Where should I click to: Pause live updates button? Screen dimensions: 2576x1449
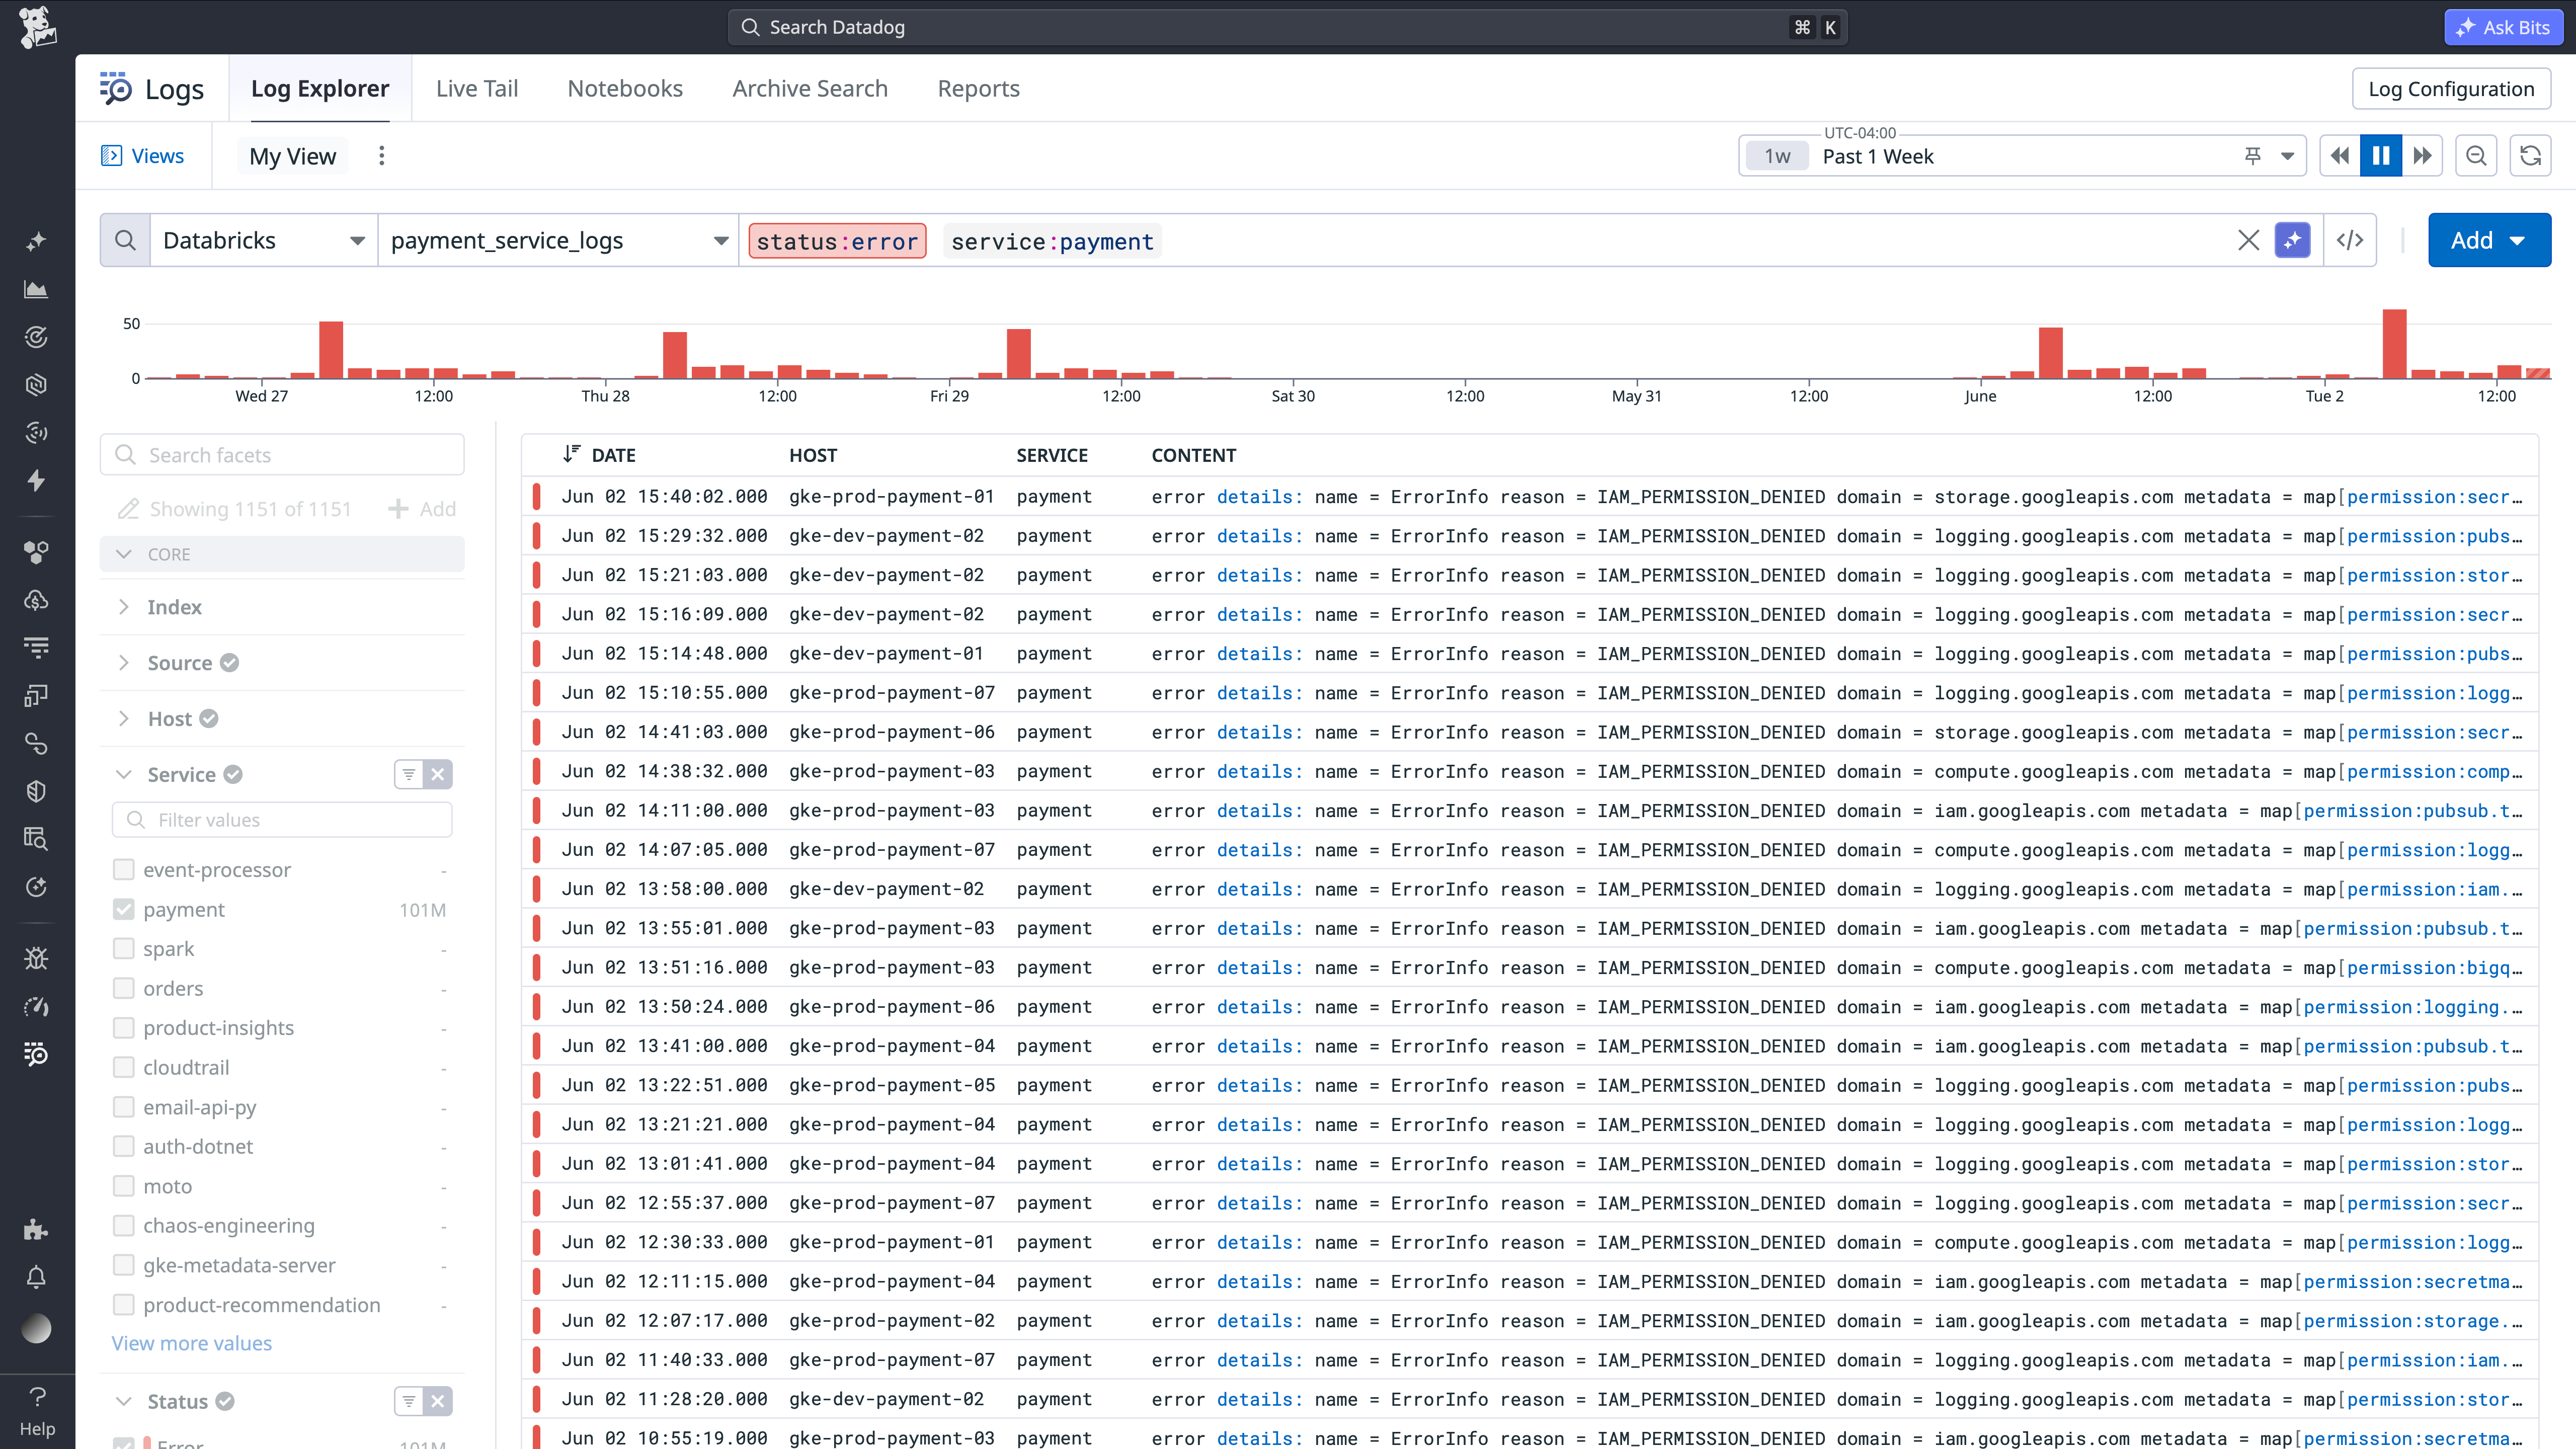coord(2381,156)
